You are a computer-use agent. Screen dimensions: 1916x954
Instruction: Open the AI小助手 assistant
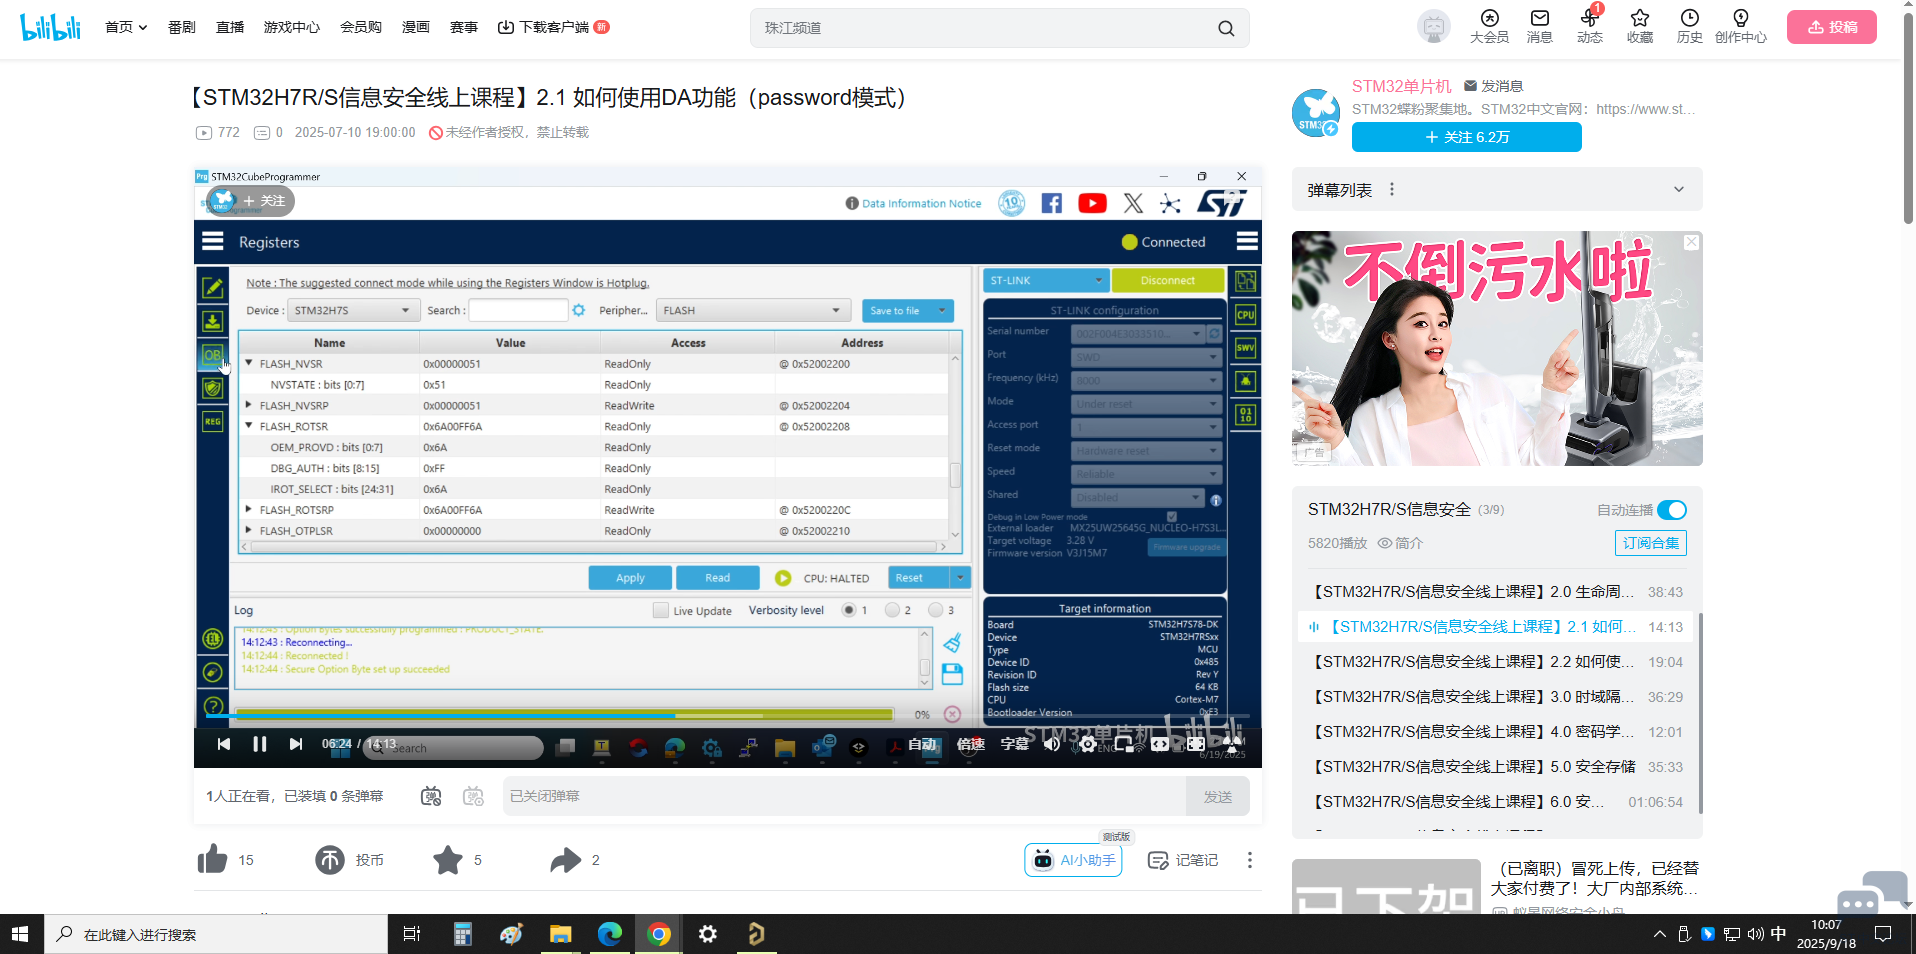(x=1073, y=860)
